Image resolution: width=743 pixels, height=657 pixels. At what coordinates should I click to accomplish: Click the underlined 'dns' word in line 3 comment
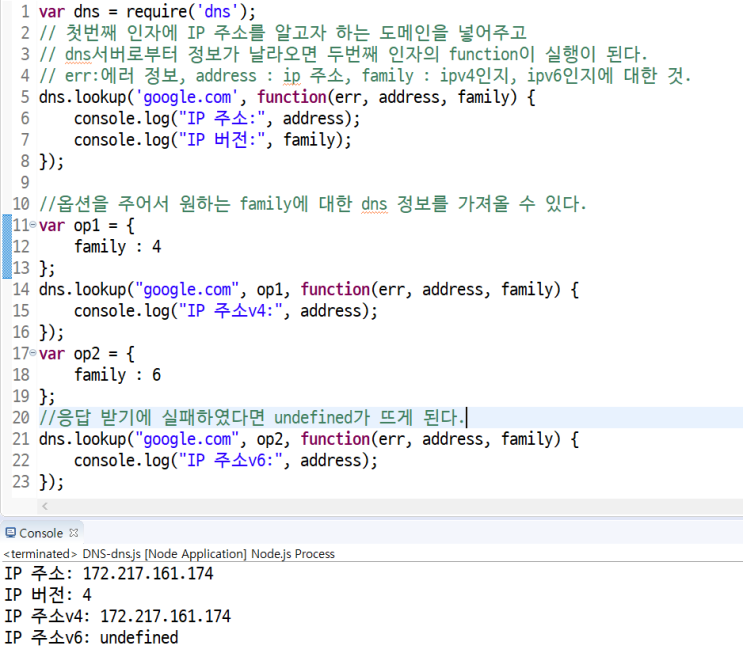[x=78, y=54]
